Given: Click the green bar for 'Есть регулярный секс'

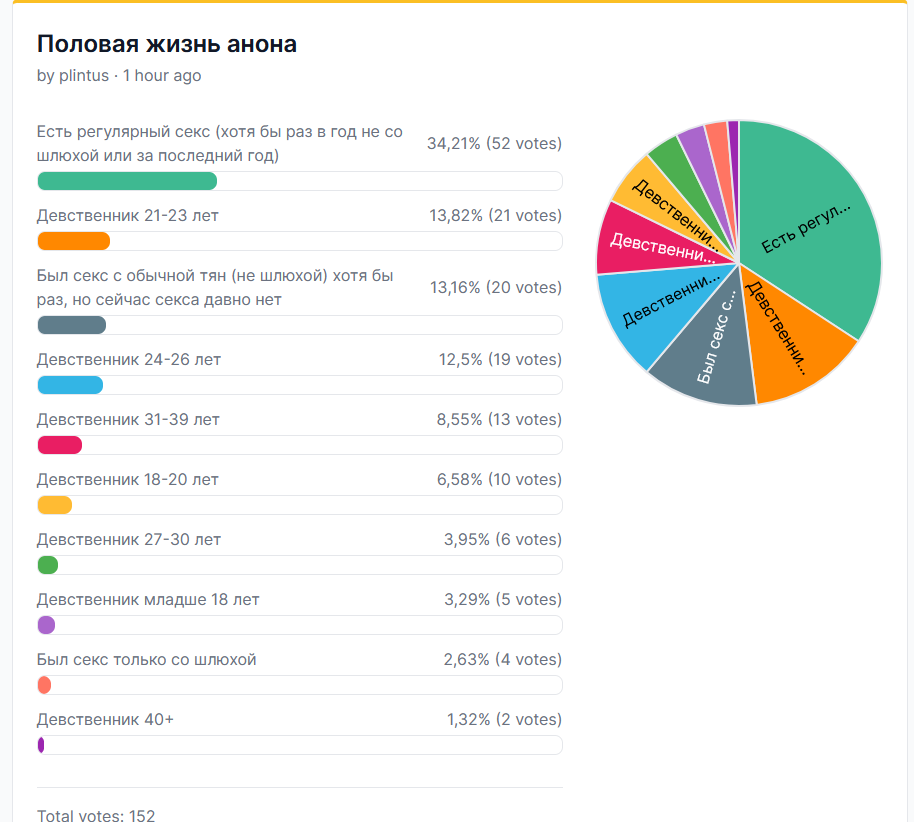Looking at the screenshot, I should point(127,181).
